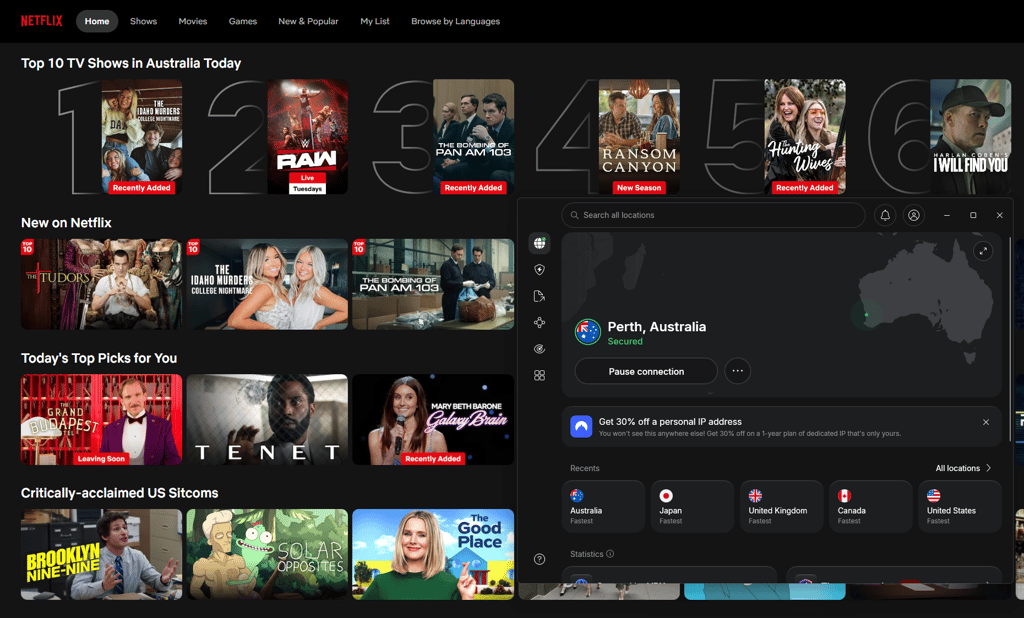
Task: Click the green Secured status text
Action: pos(625,341)
